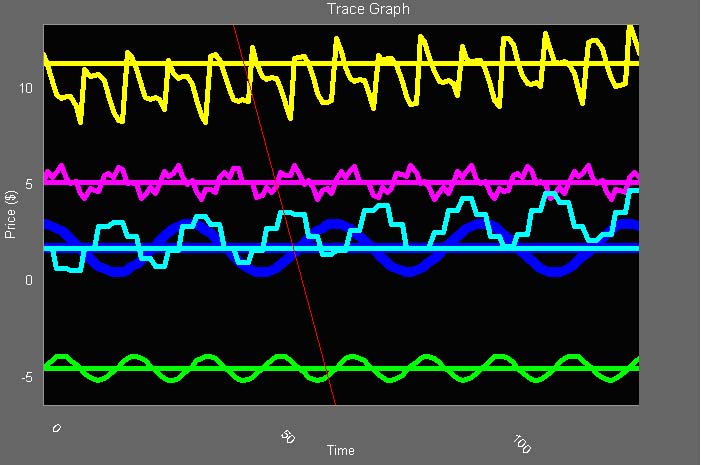Click the 0 tick on Time axis
702x465 pixels.
coord(56,427)
